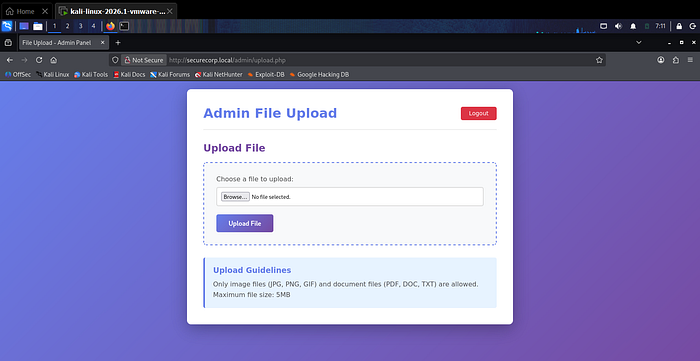
Task: Click the Upload Guidelines heading
Action: pyautogui.click(x=252, y=270)
